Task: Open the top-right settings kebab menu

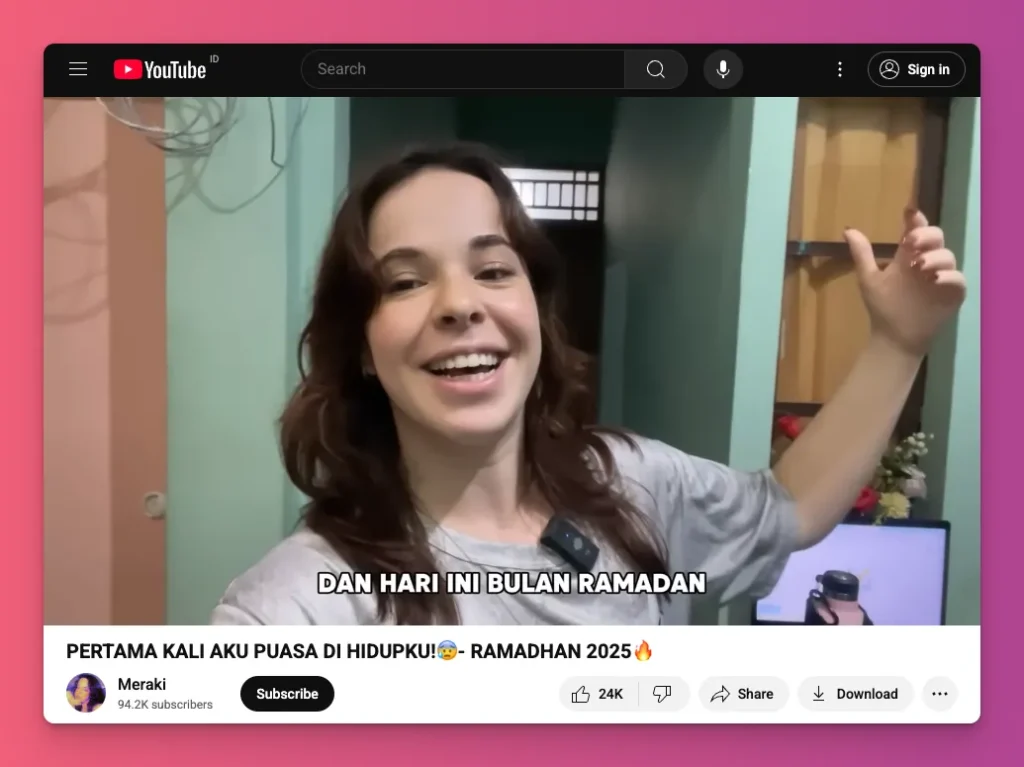Action: click(x=839, y=69)
